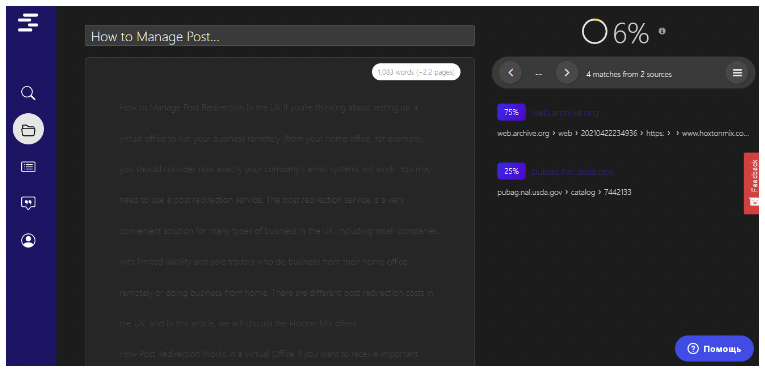Image resolution: width=765 pixels, height=374 pixels.
Task: Open the web.archive.org source link
Action: pos(564,113)
